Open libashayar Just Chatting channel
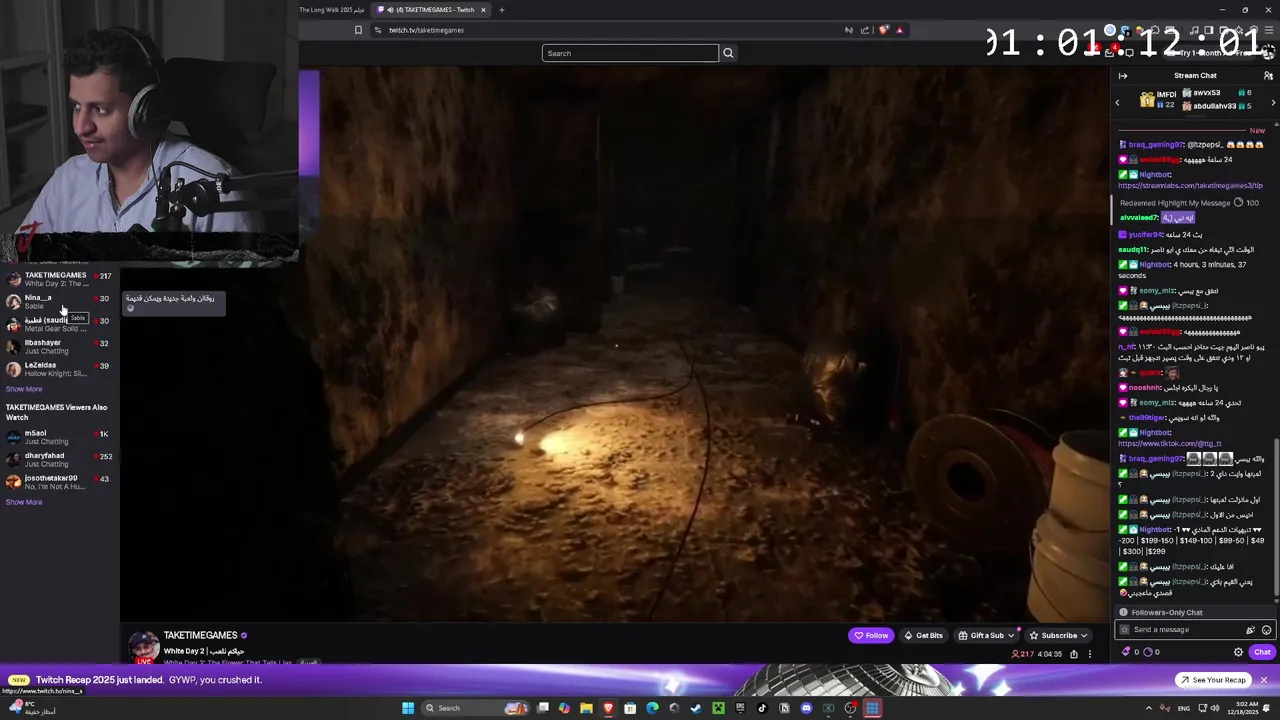Image resolution: width=1280 pixels, height=720 pixels. tap(58, 347)
